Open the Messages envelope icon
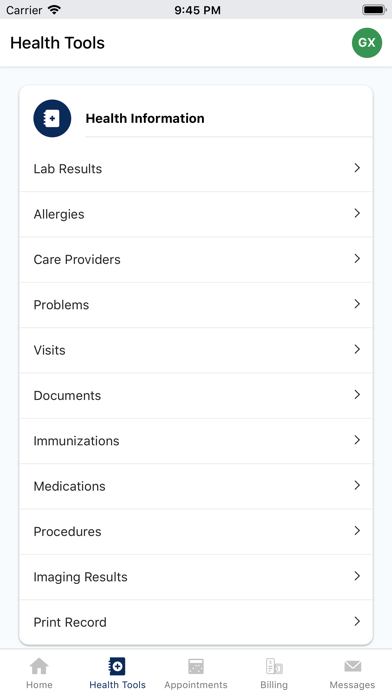Screen dimensions: 392x696 pos(352,666)
